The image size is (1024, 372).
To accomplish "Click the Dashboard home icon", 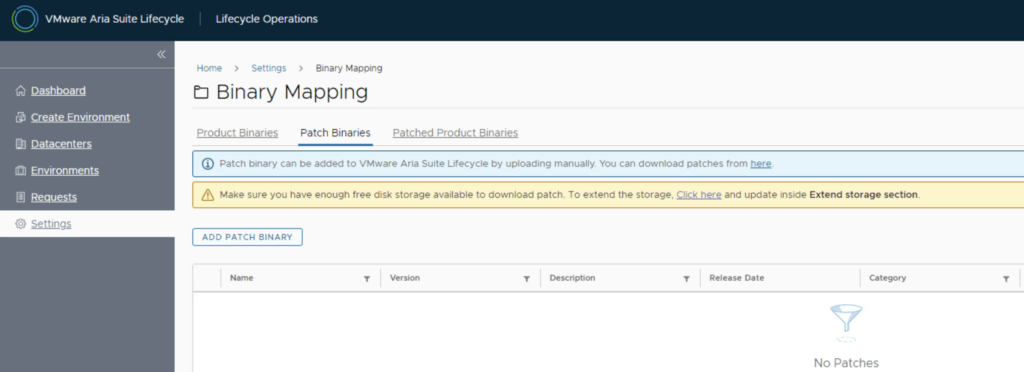I will click(20, 91).
